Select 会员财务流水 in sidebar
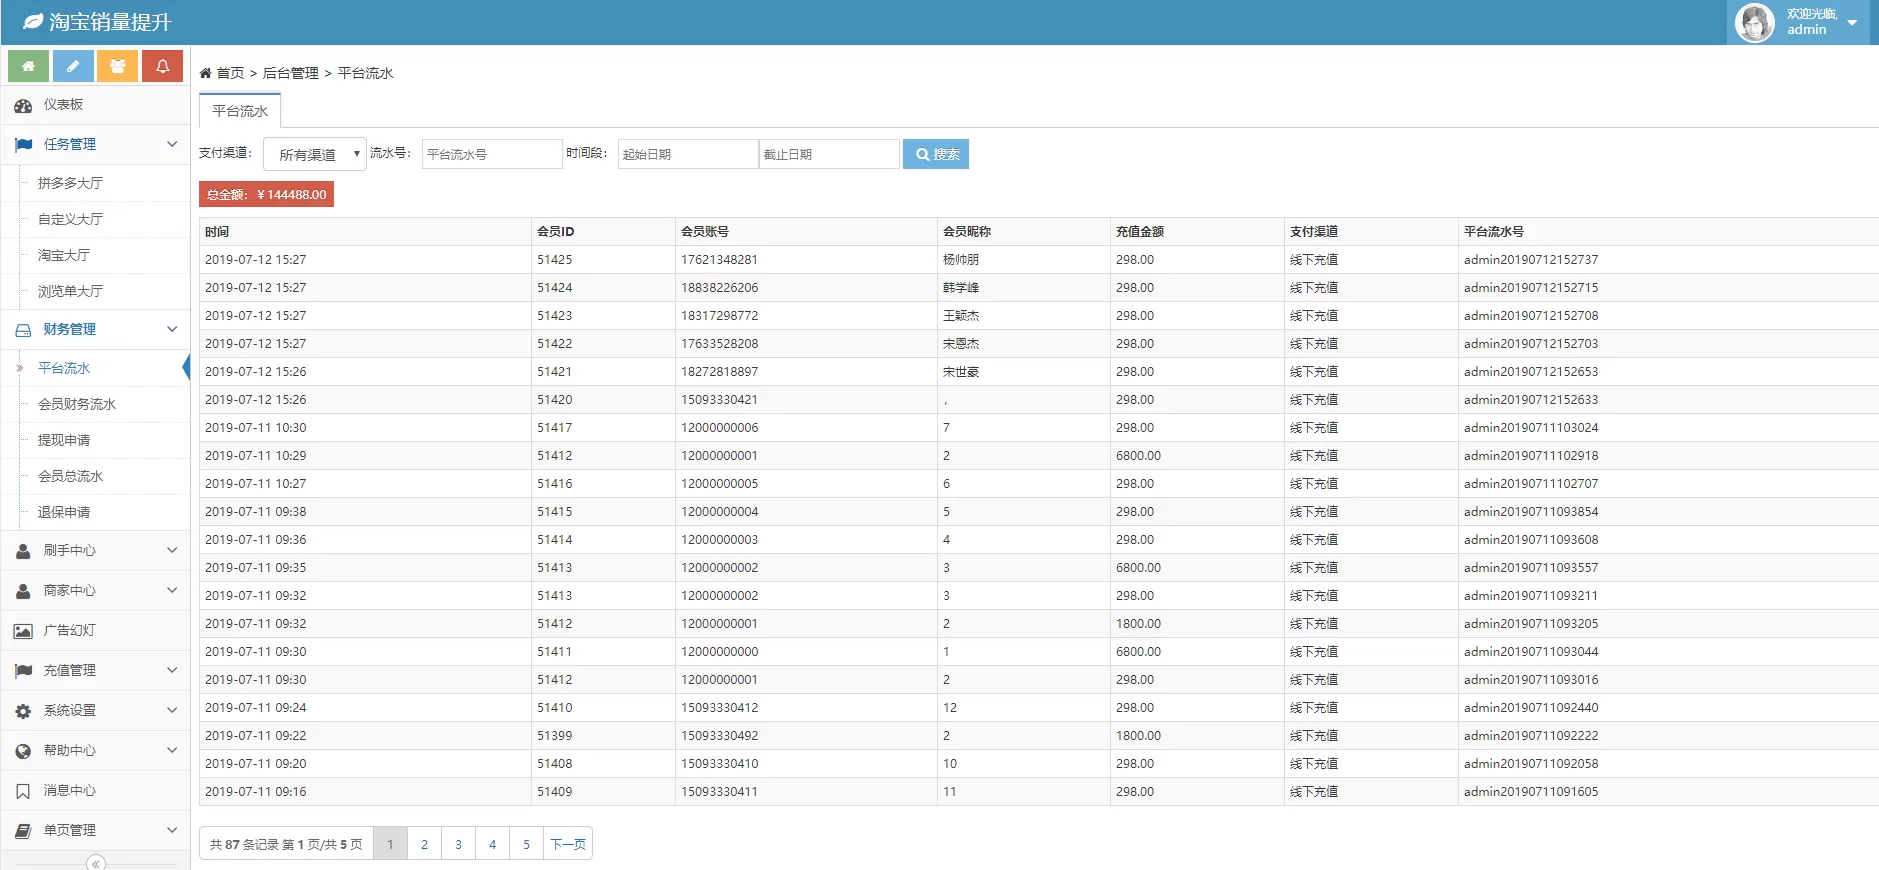 point(77,405)
